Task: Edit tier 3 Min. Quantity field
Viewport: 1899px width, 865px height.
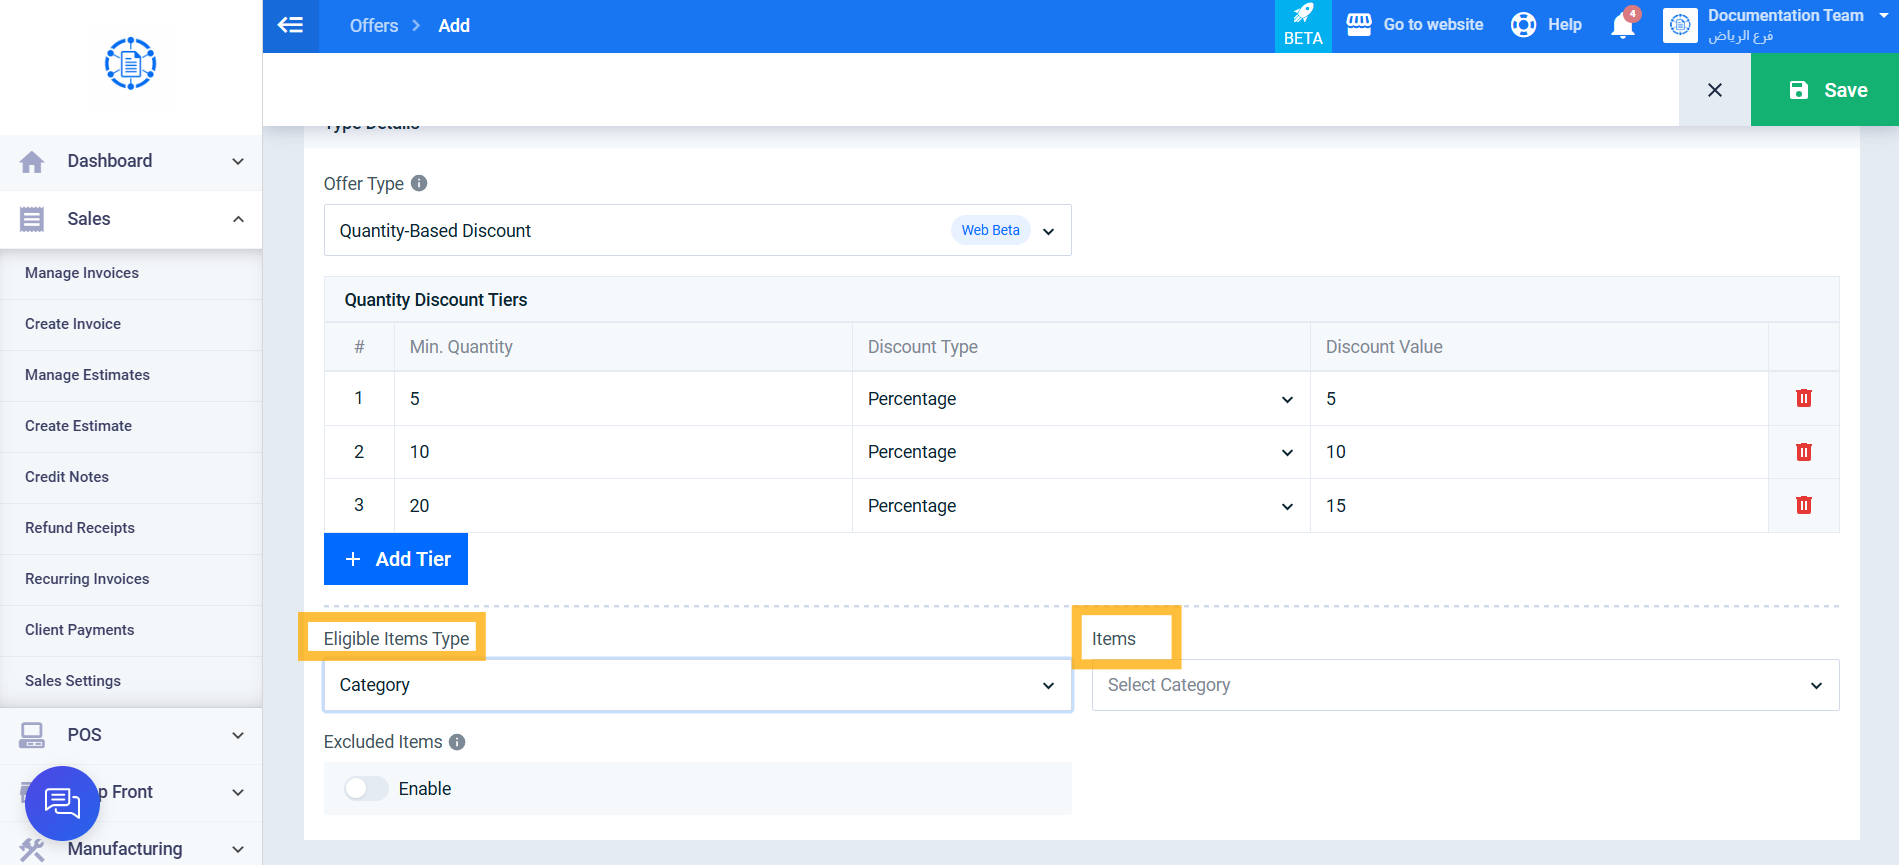Action: 623,506
